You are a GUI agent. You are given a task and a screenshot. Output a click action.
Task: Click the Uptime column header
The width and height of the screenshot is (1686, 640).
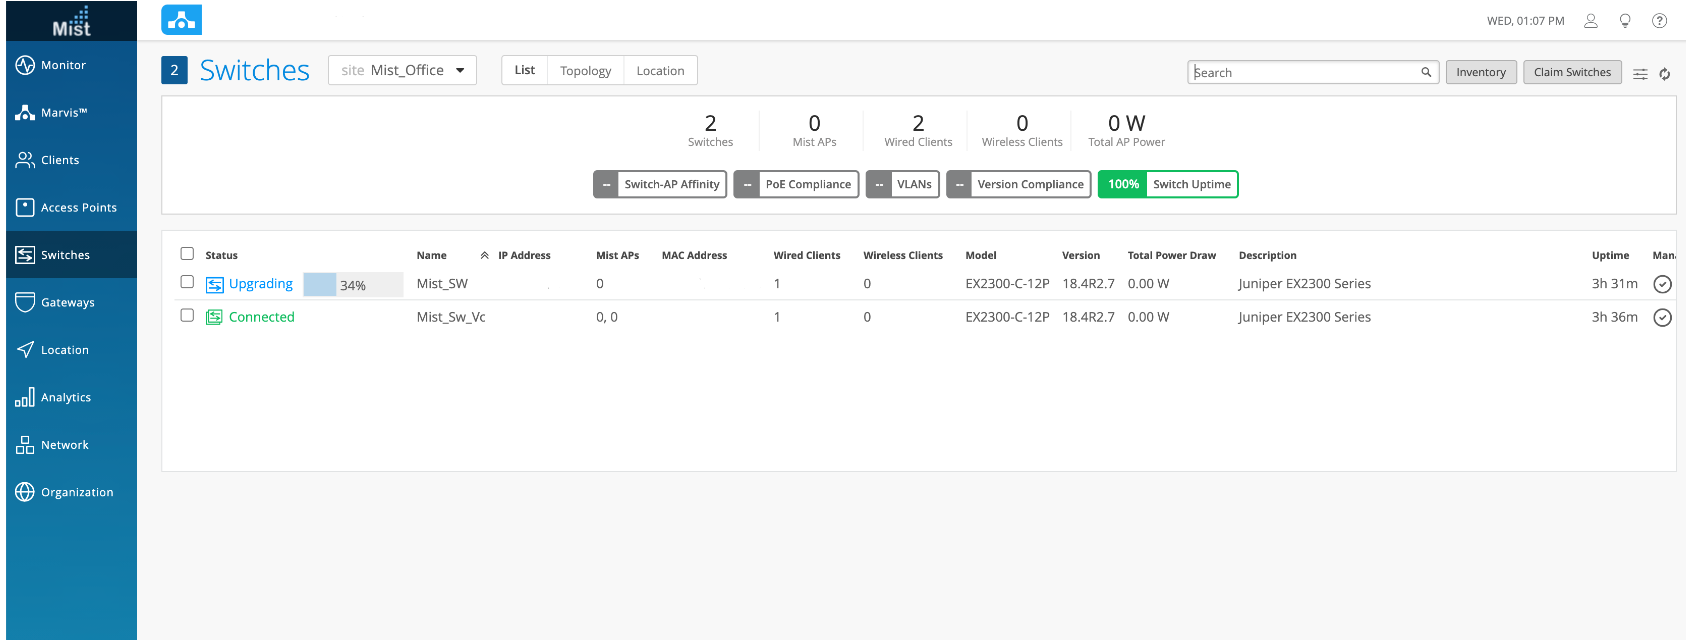1610,256
